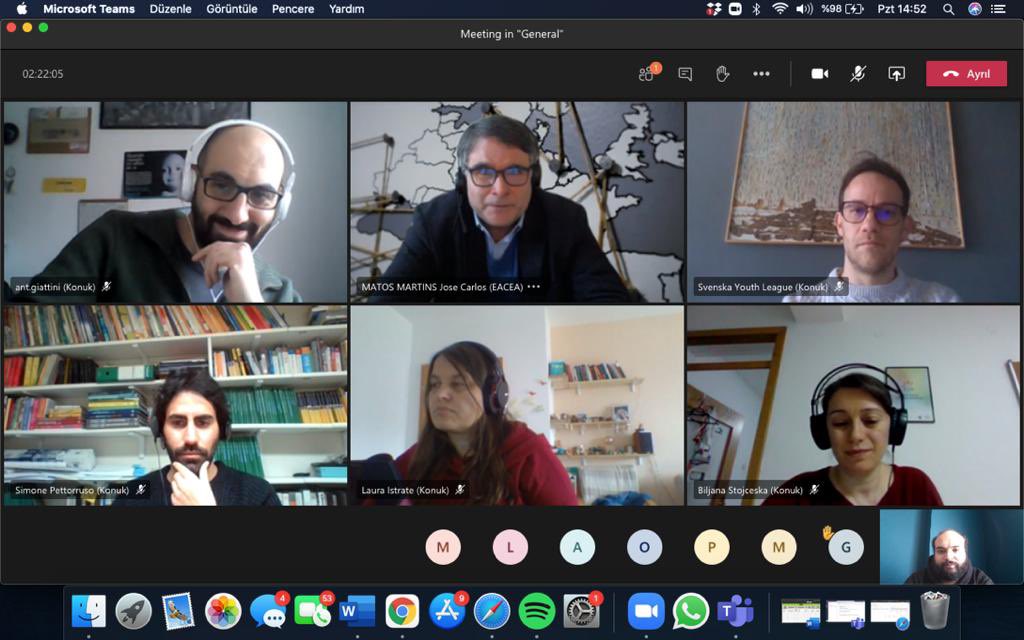Open FaceTime with 53 badge in Dock
The width and height of the screenshot is (1024, 640).
(313, 611)
